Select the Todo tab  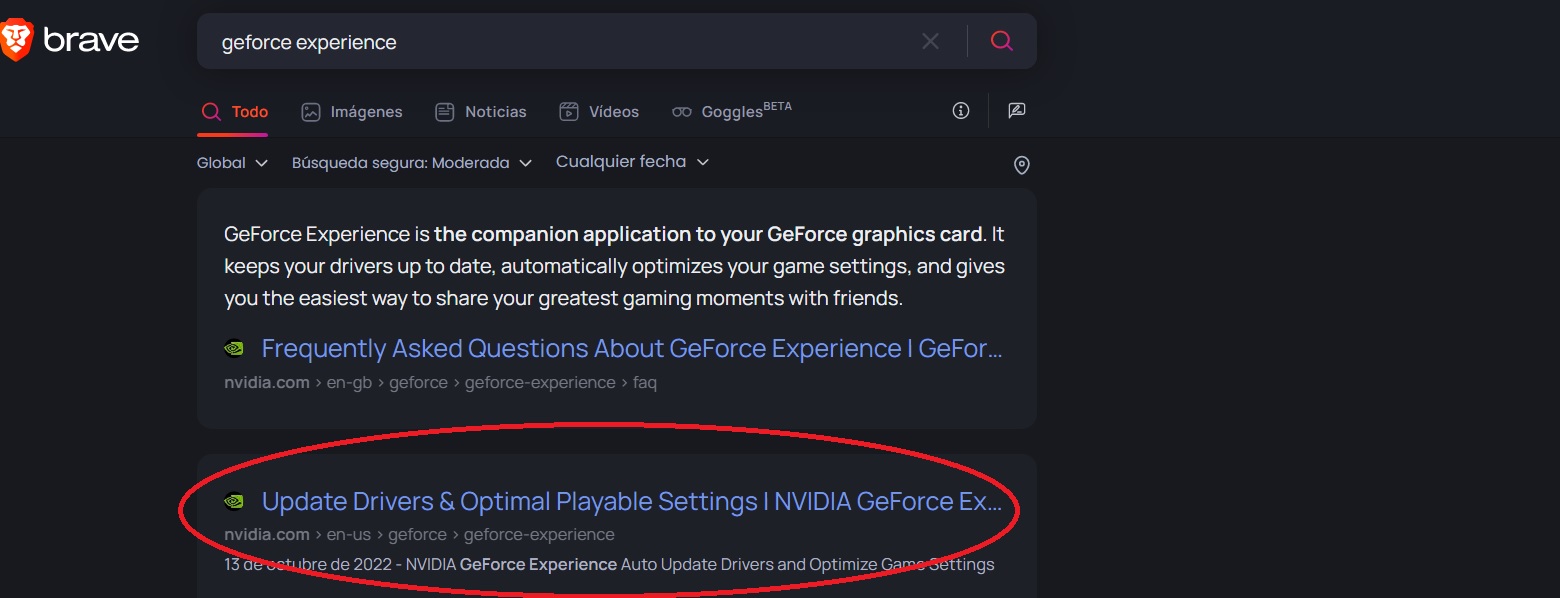click(234, 112)
